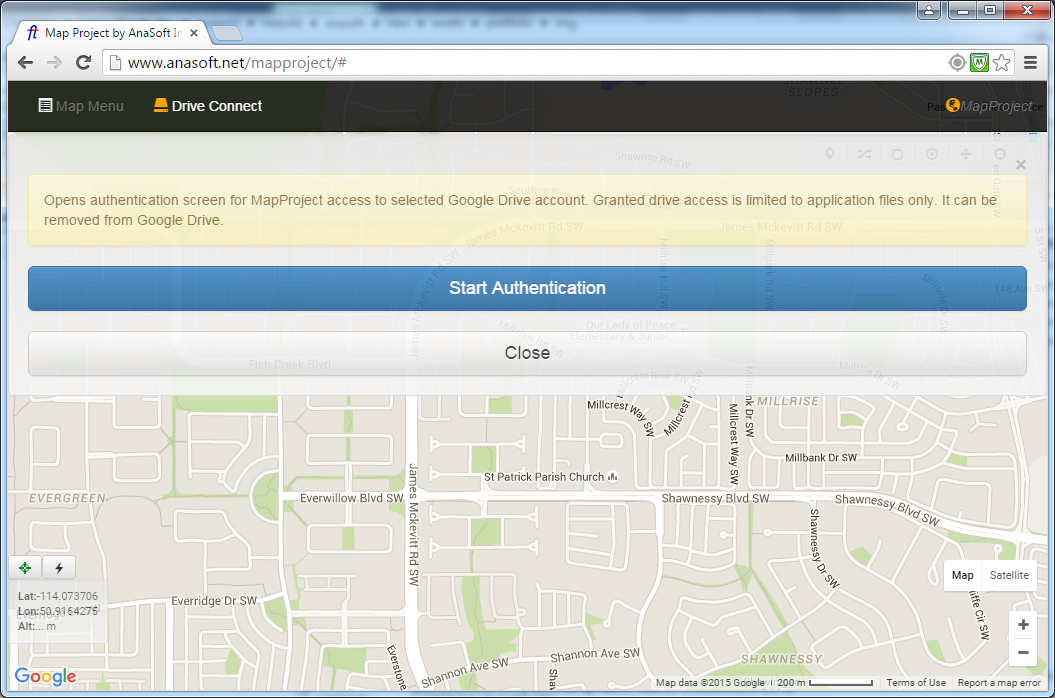
Task: Click the location target icon in address bar
Action: tap(957, 63)
